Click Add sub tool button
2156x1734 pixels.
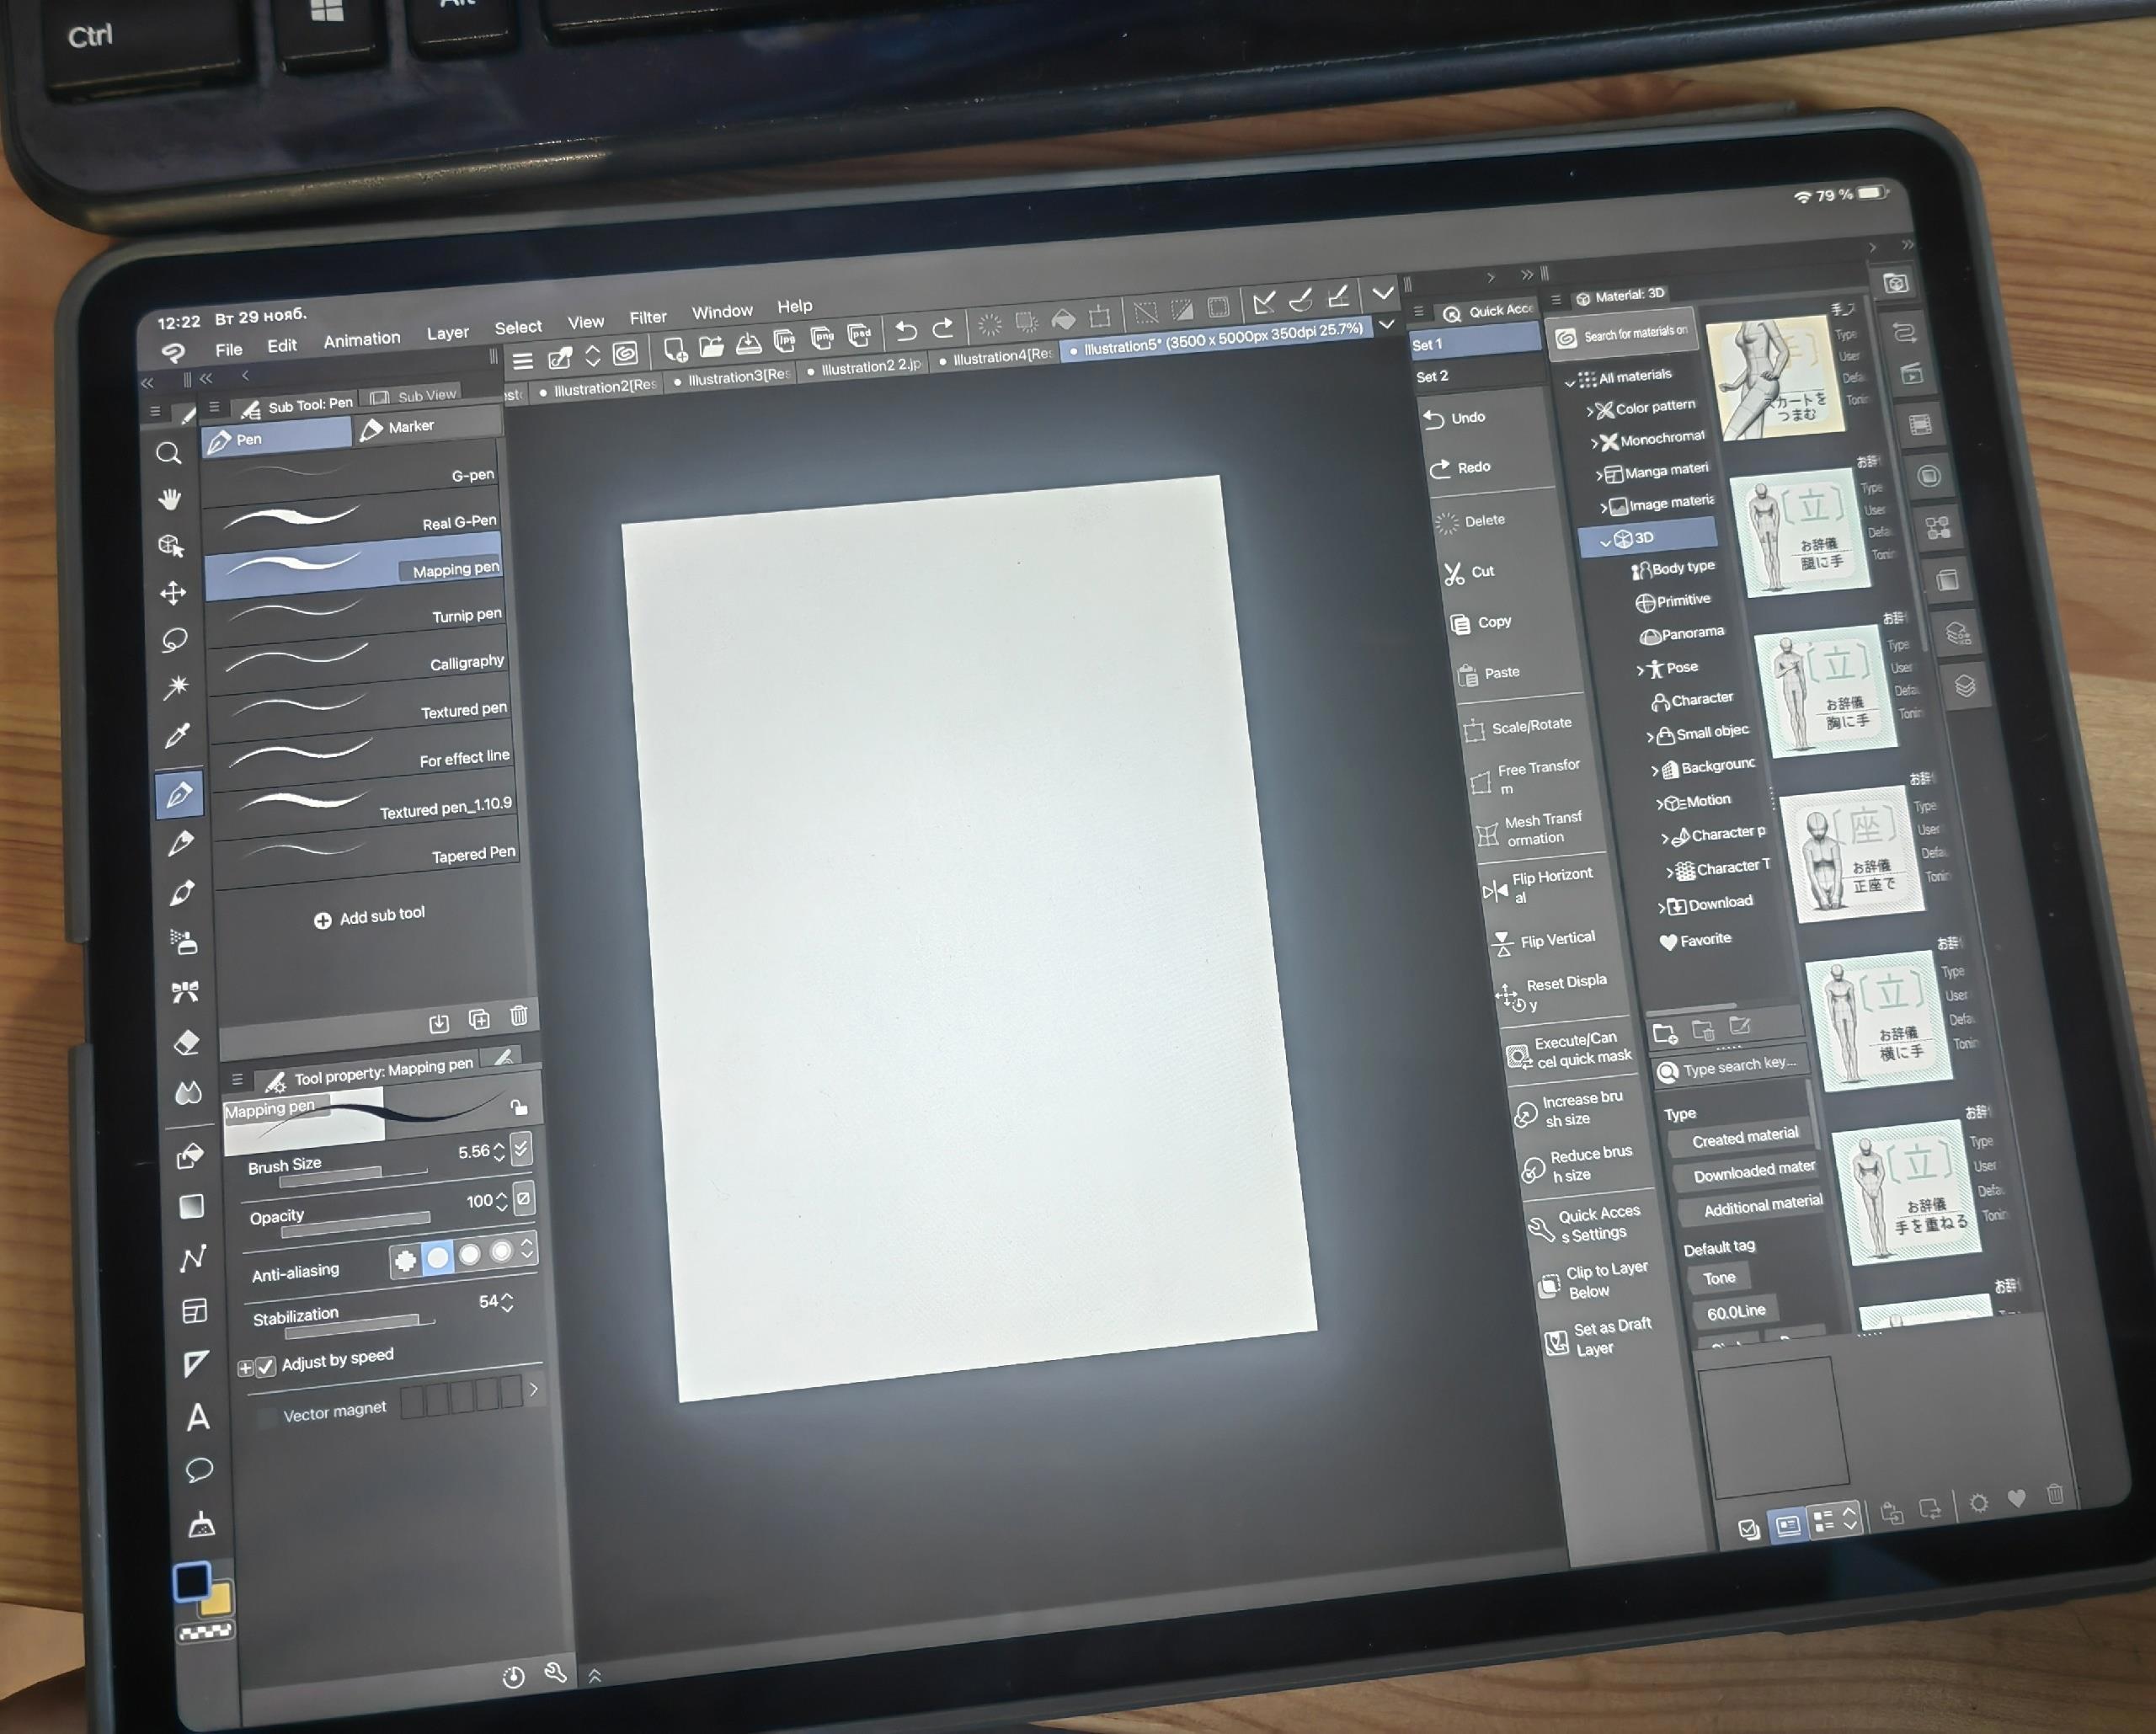click(x=369, y=916)
